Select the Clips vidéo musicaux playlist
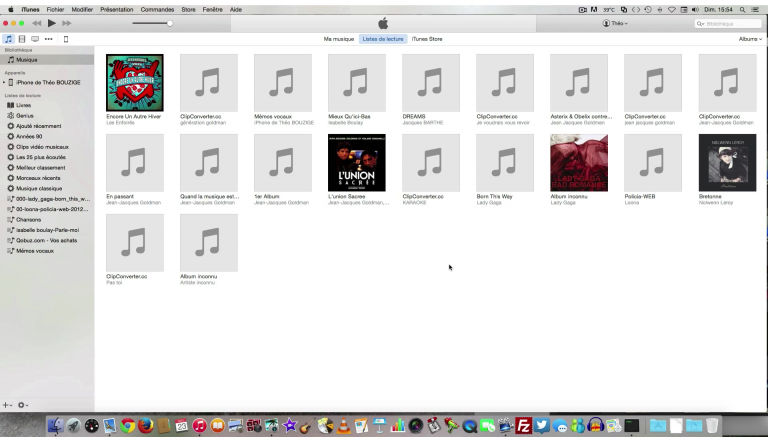 coord(42,147)
